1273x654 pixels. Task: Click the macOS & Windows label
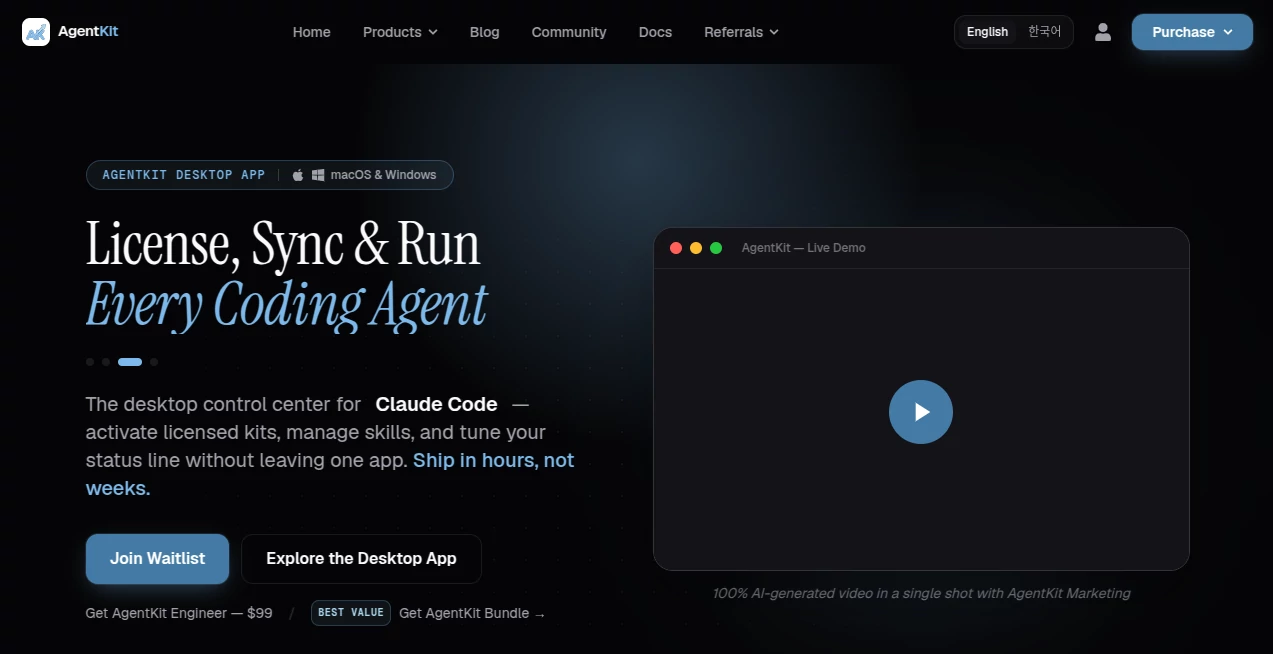384,175
